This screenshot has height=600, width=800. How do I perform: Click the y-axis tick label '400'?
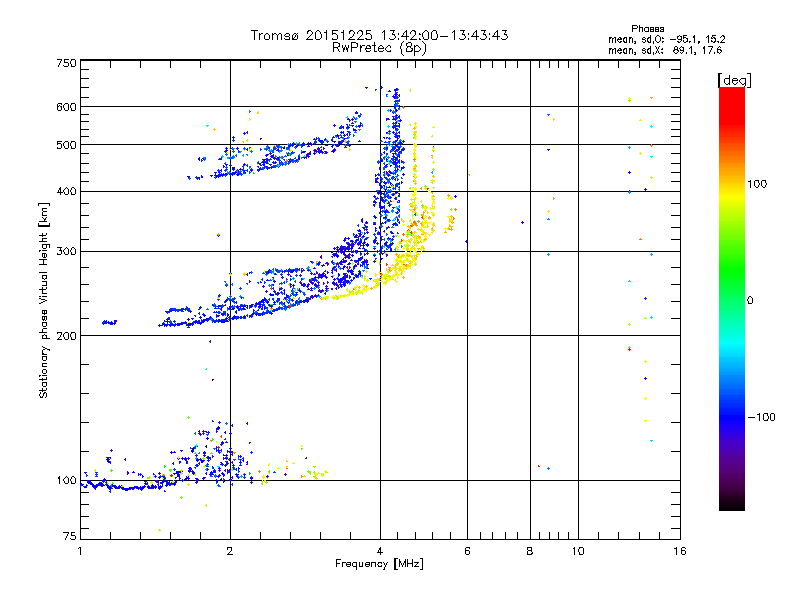pyautogui.click(x=67, y=192)
